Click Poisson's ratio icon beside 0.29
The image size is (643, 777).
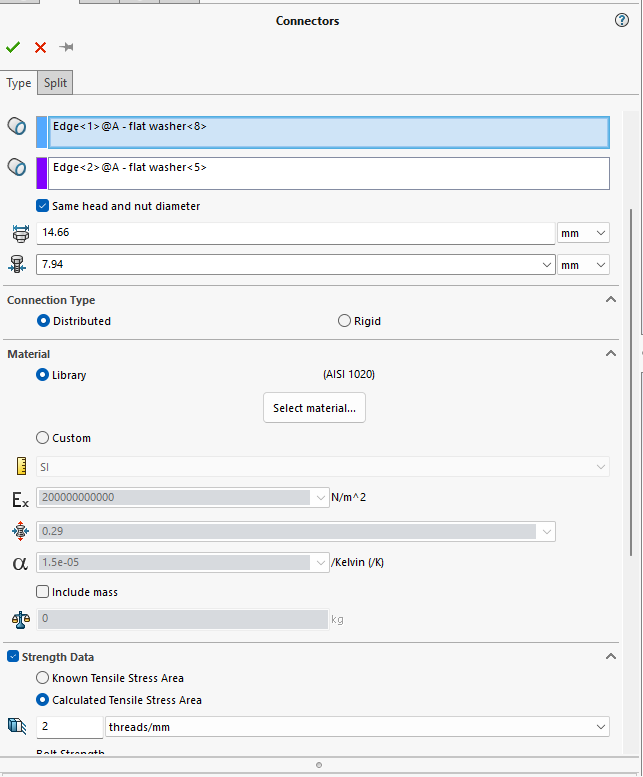pos(20,531)
